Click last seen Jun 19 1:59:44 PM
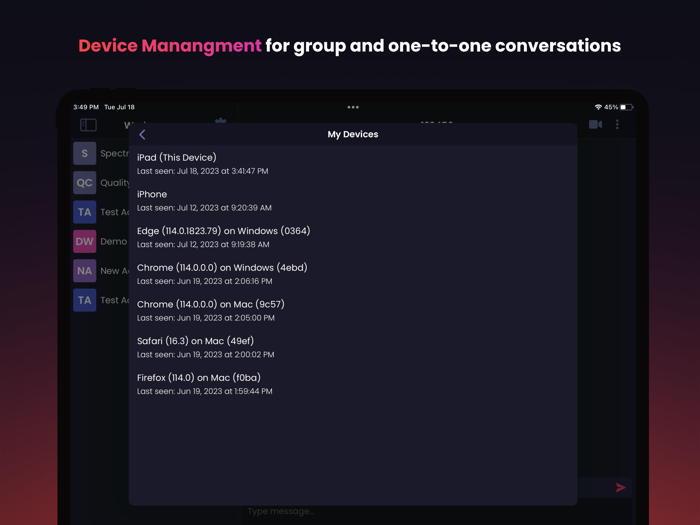This screenshot has height=525, width=700. point(204,391)
